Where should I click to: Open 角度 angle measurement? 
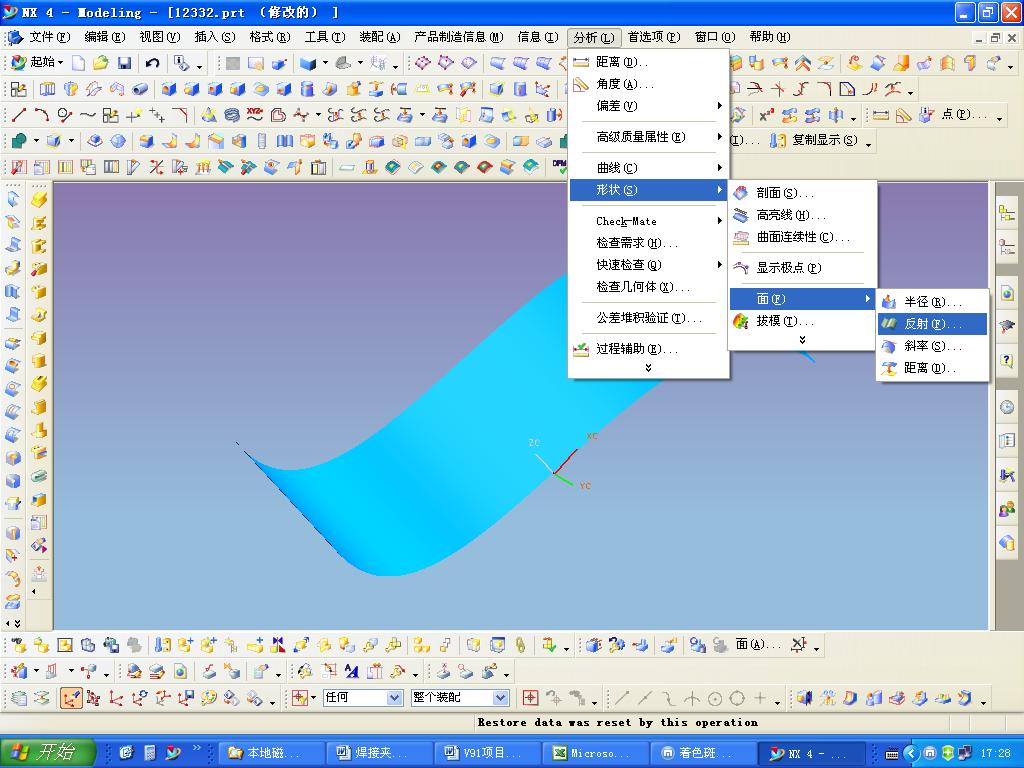(648, 84)
